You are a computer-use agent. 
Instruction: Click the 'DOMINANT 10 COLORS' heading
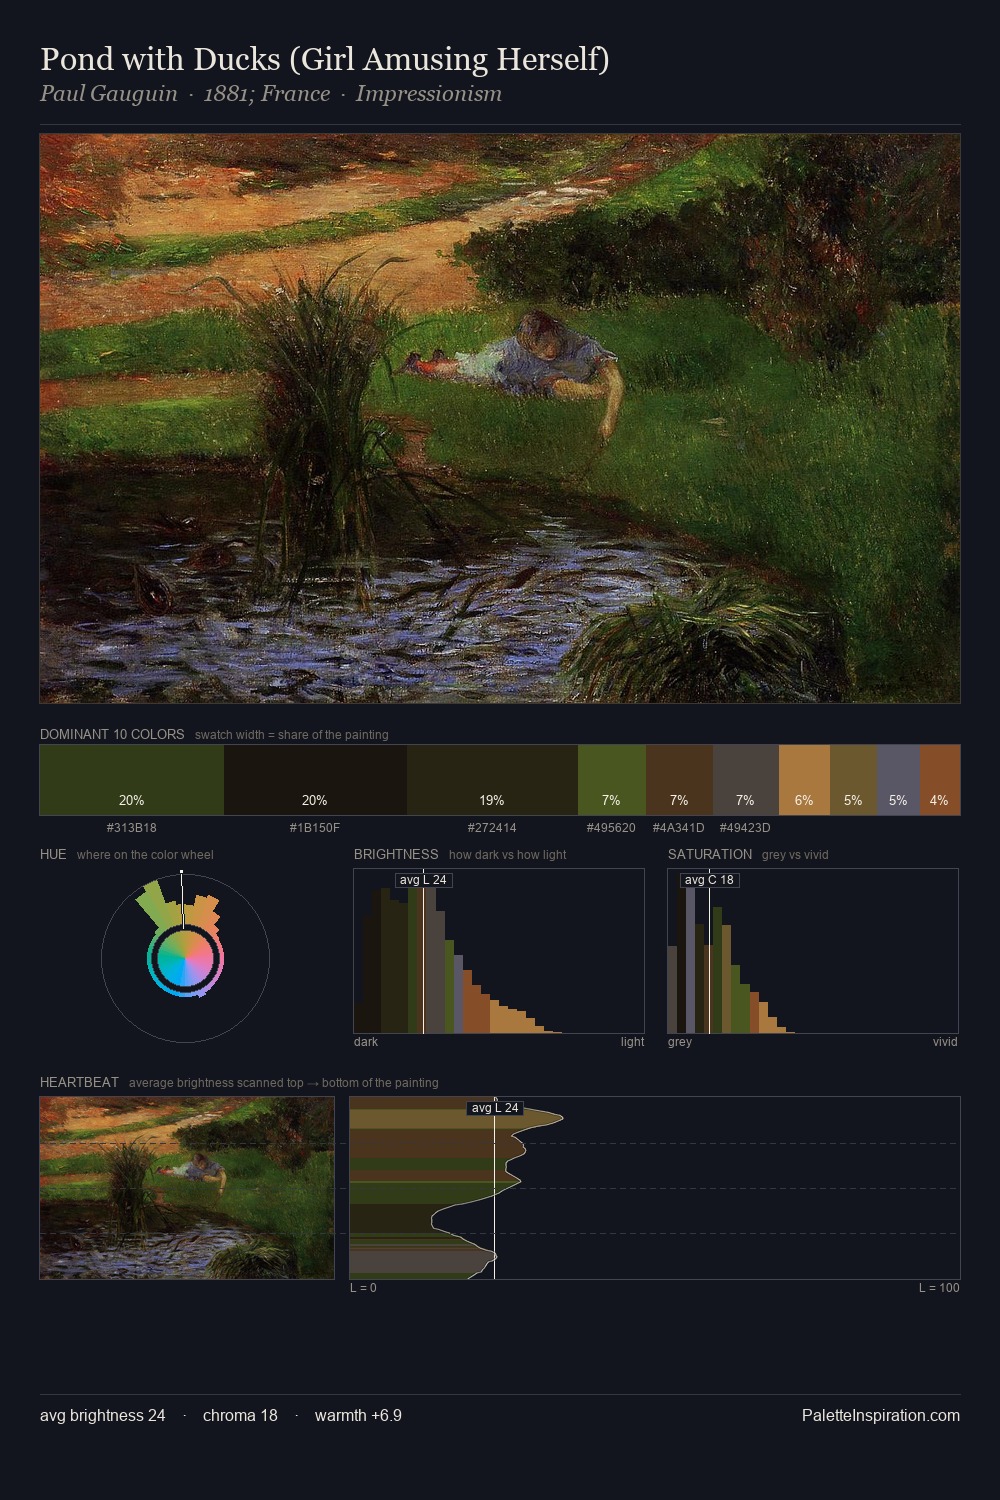pyautogui.click(x=112, y=734)
